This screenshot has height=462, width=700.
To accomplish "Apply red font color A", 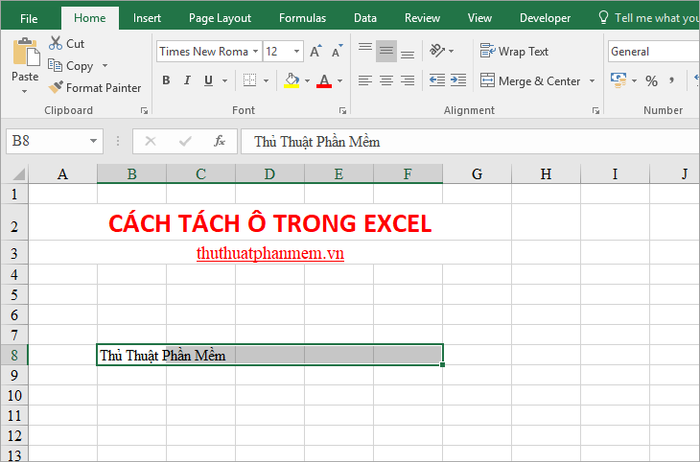I will (324, 80).
